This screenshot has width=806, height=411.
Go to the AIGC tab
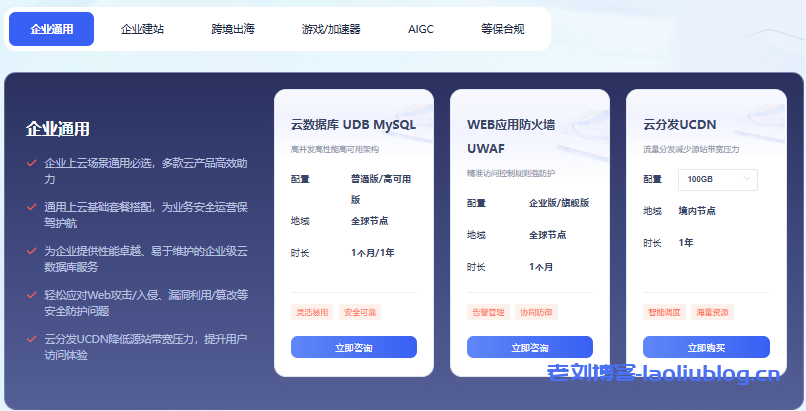421,29
